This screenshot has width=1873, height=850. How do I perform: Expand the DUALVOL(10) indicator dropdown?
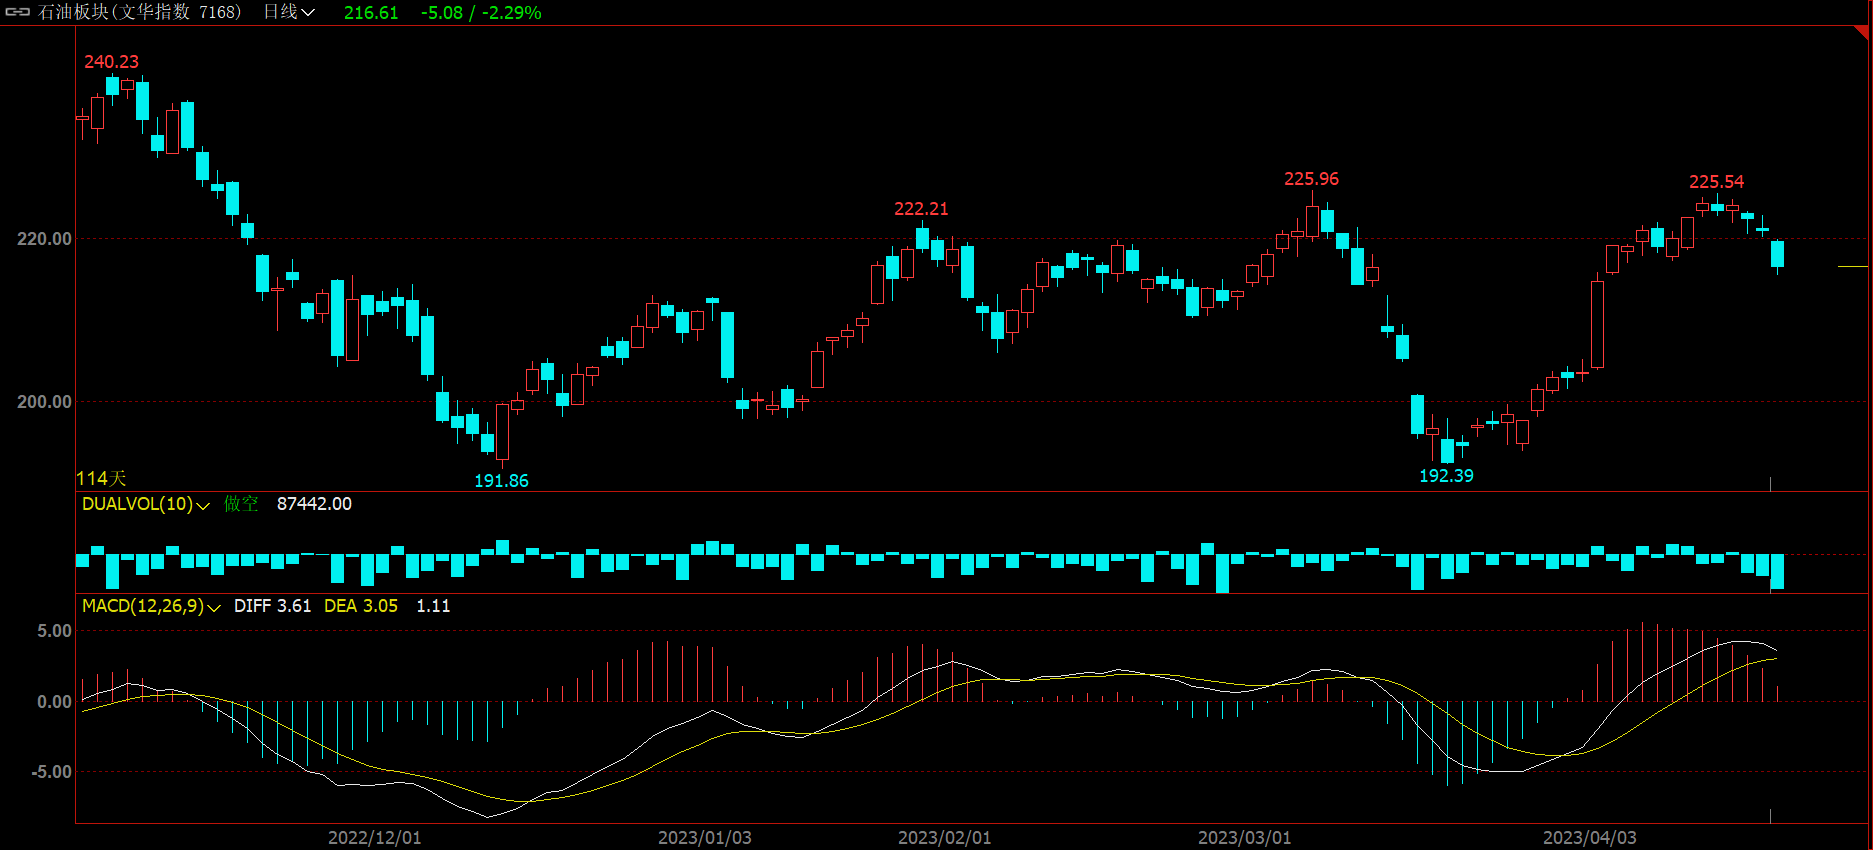[203, 506]
